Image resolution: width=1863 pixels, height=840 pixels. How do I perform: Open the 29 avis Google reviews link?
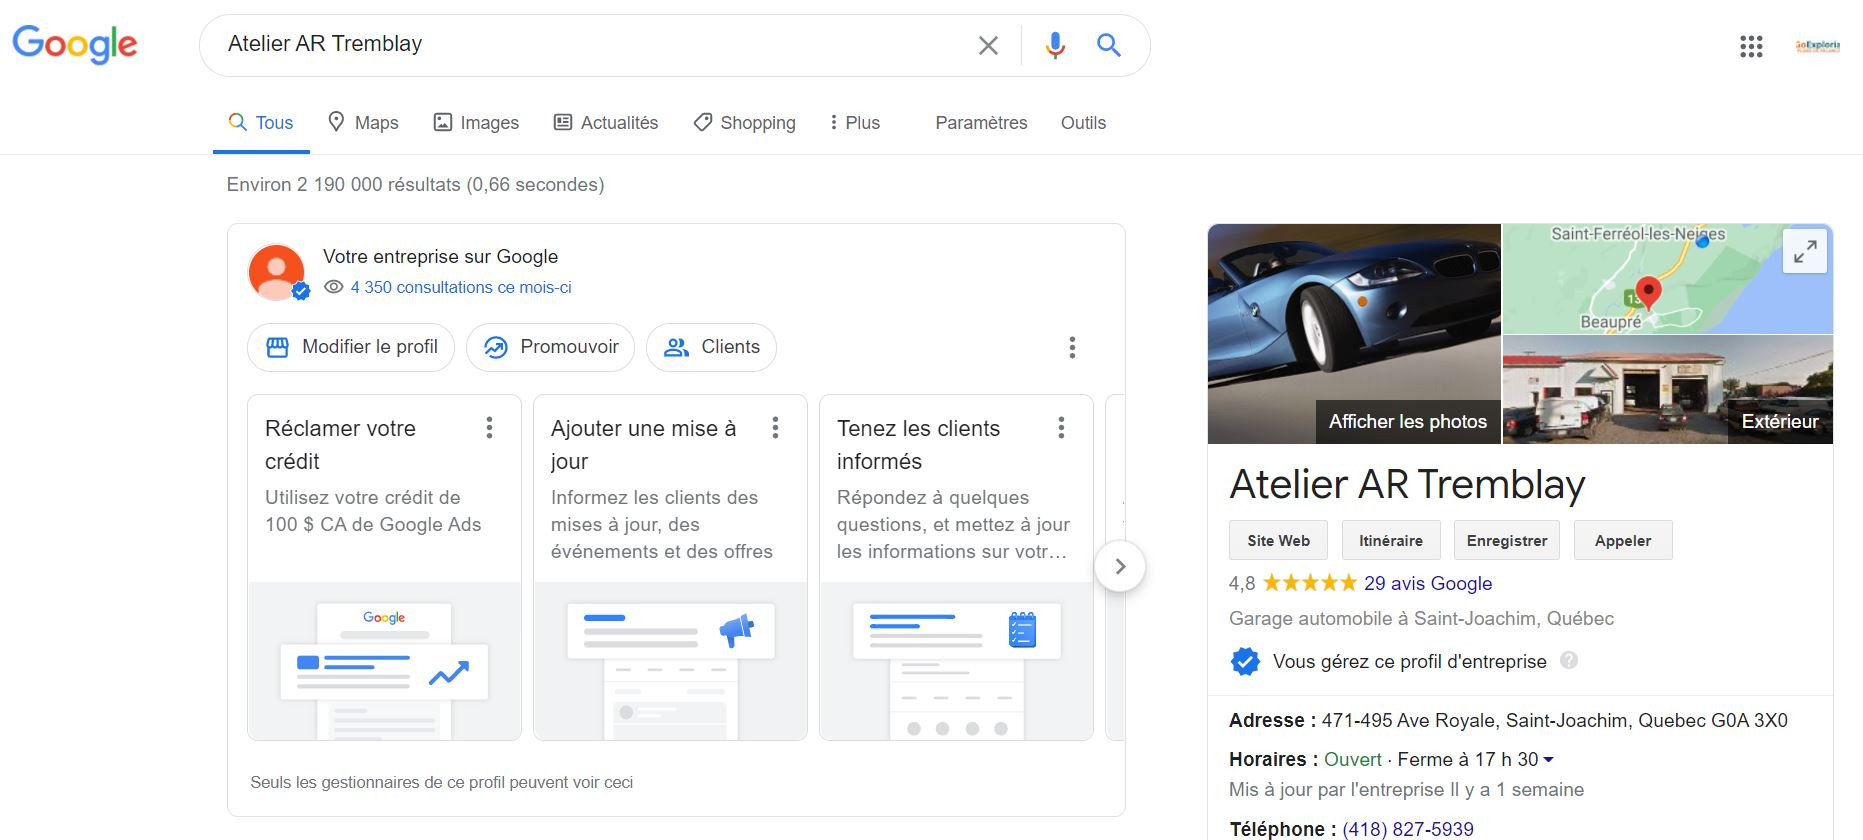coord(1428,583)
